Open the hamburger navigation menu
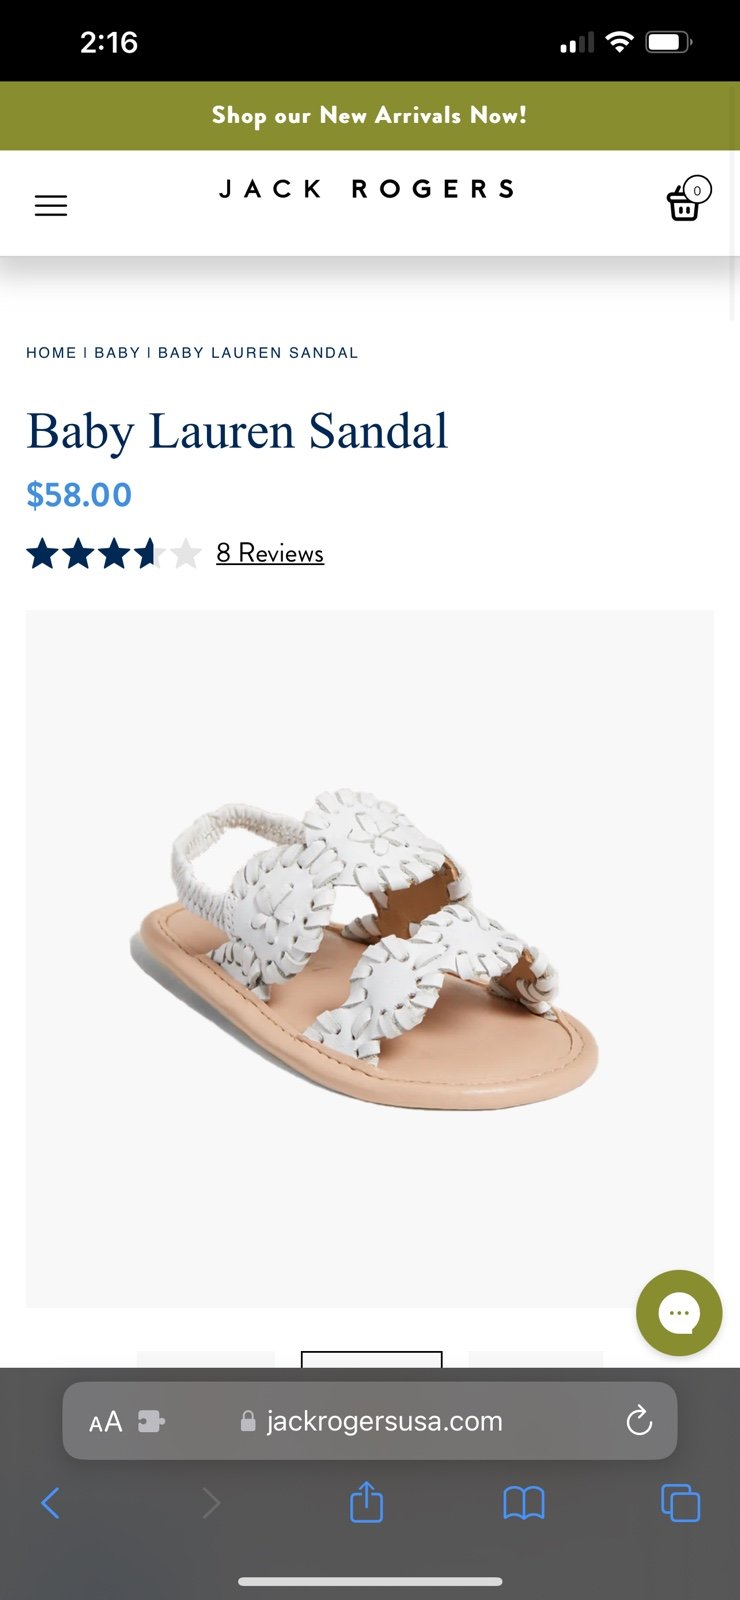The image size is (740, 1600). tap(51, 205)
